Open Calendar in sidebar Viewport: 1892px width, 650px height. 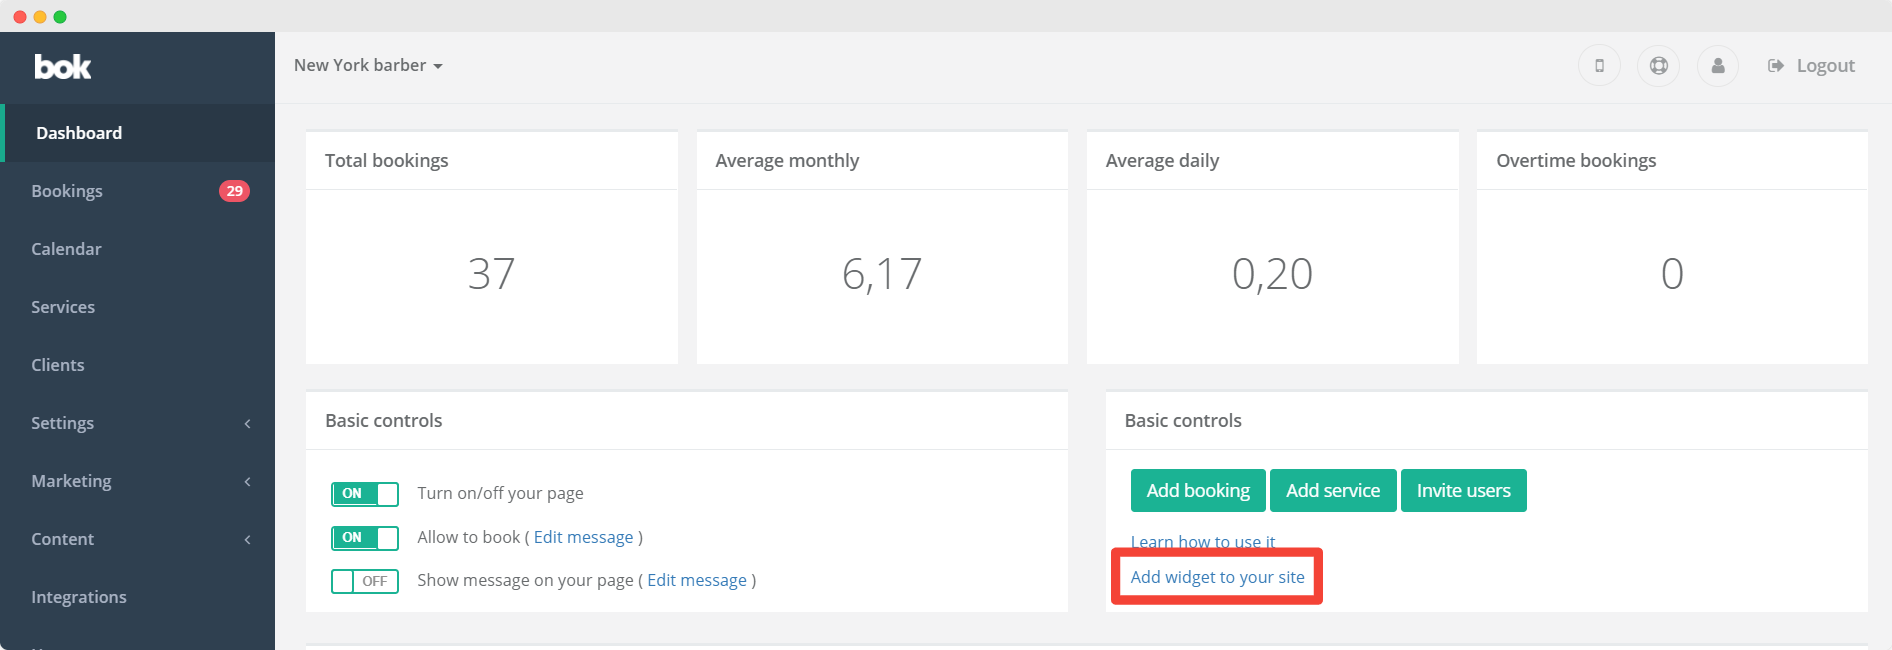[138, 249]
